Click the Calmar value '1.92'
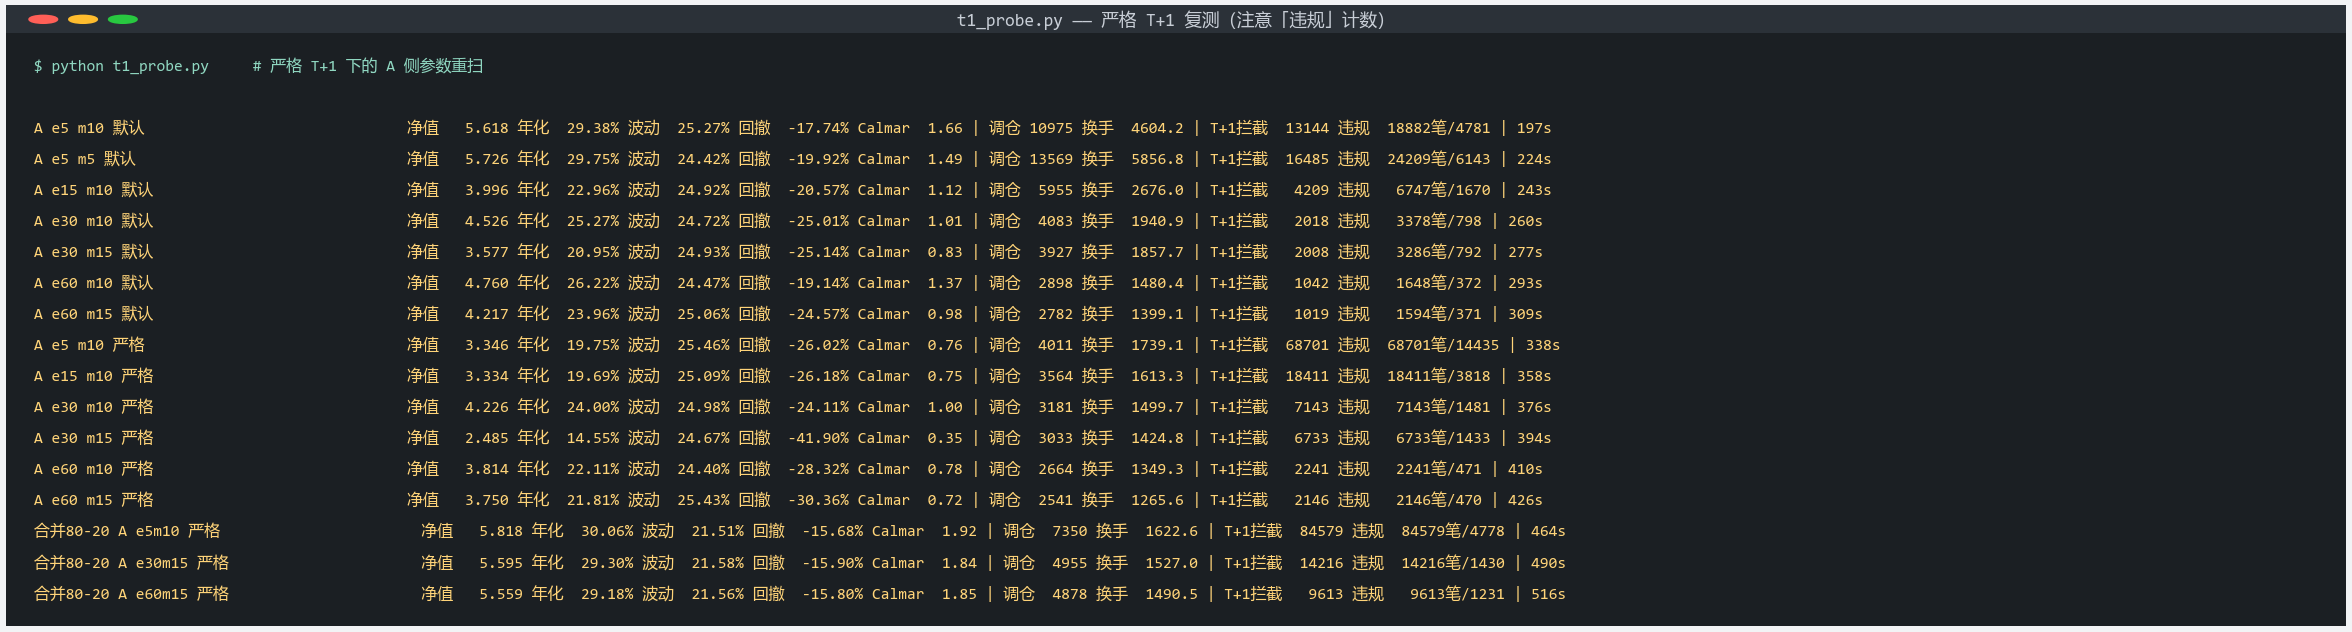The height and width of the screenshot is (632, 2352). tap(959, 531)
